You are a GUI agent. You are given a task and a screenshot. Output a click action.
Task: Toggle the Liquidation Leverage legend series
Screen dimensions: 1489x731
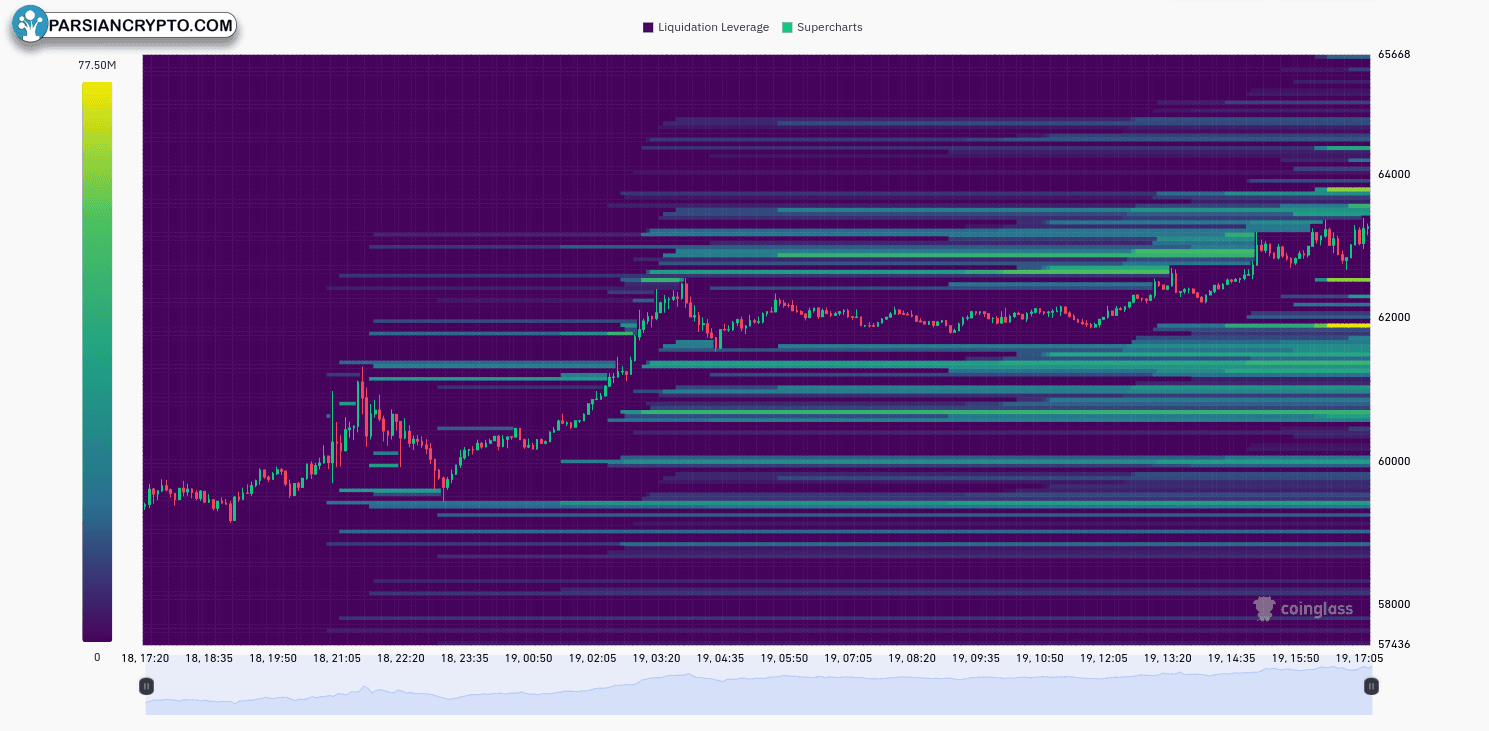point(706,27)
